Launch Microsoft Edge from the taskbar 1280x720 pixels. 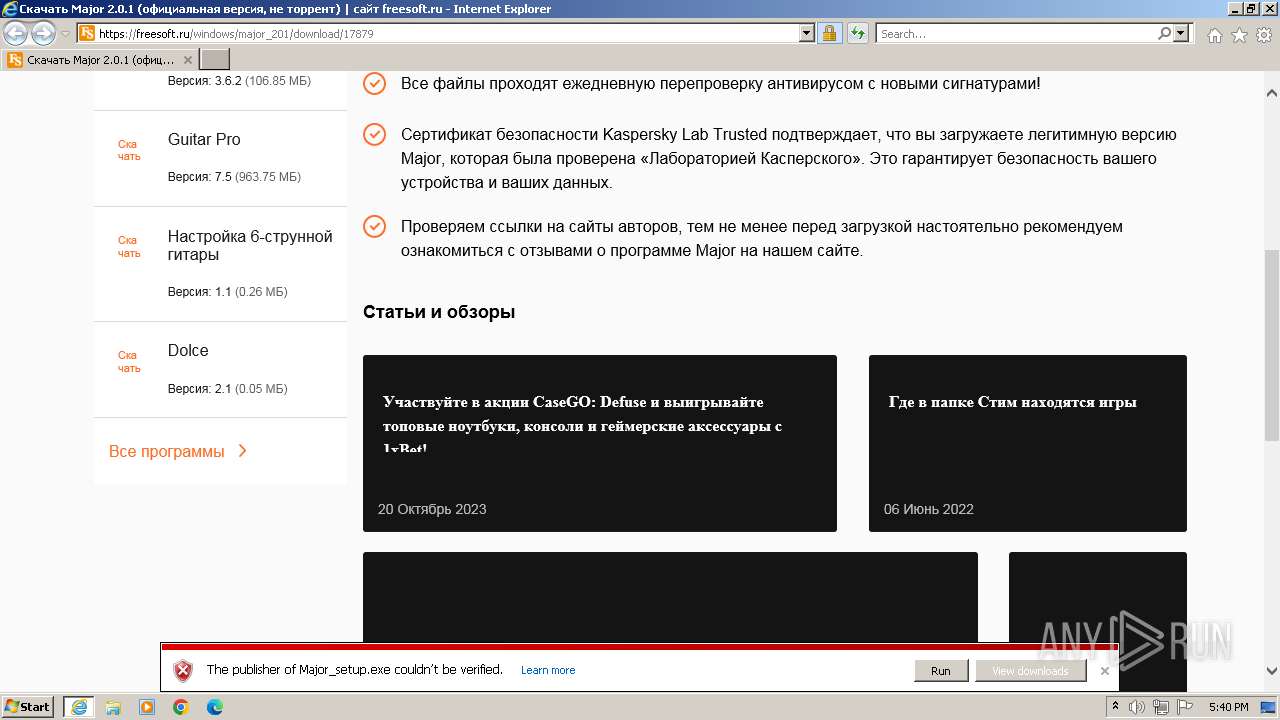point(215,707)
